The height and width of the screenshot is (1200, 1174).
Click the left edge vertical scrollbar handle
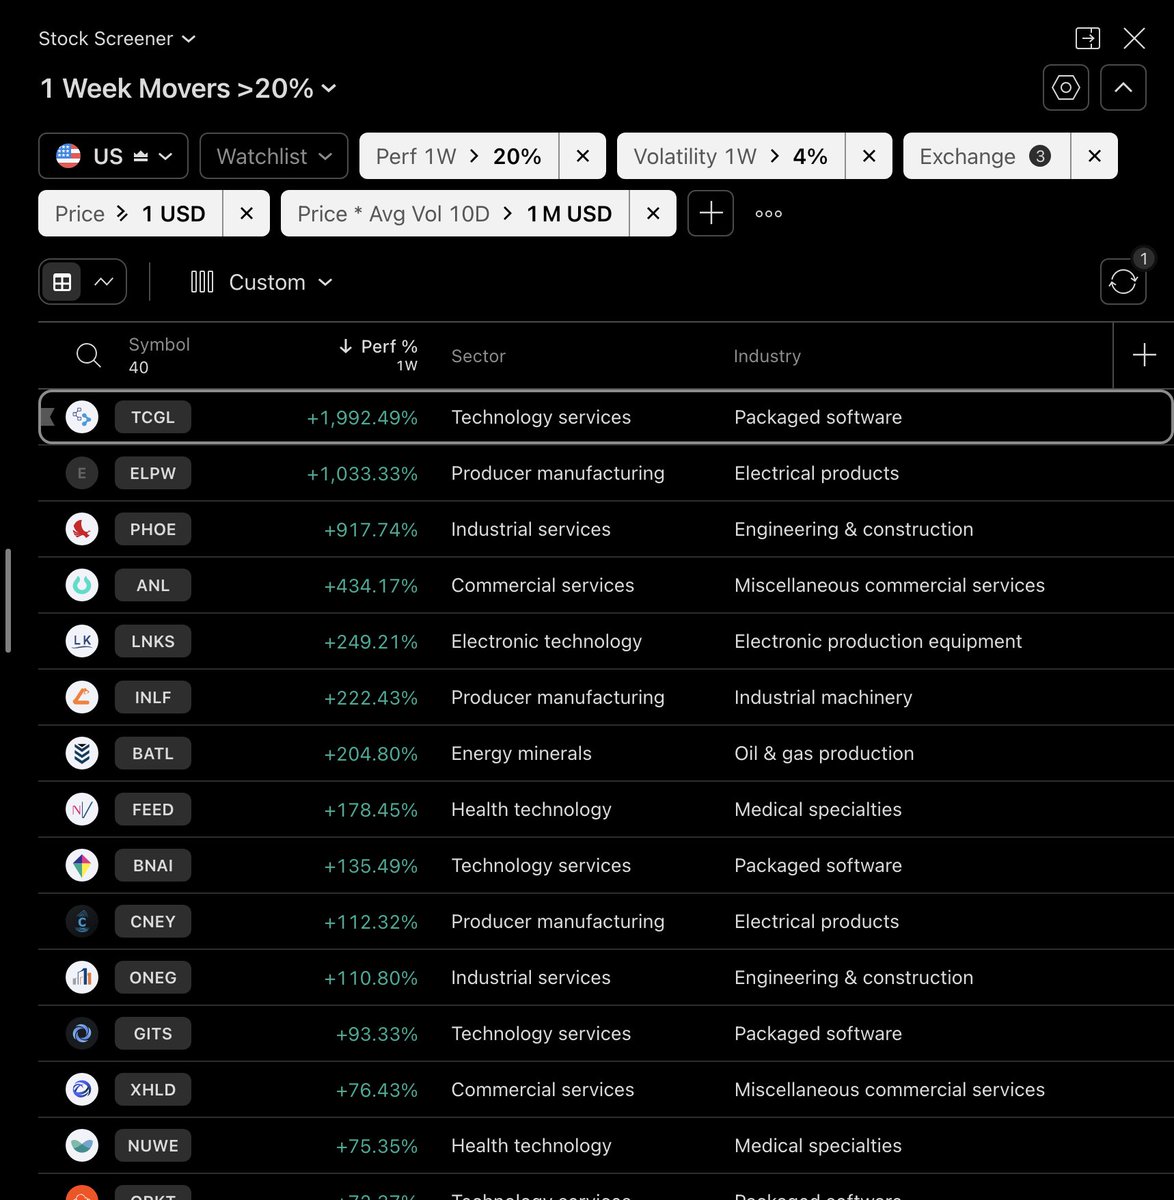pos(8,600)
